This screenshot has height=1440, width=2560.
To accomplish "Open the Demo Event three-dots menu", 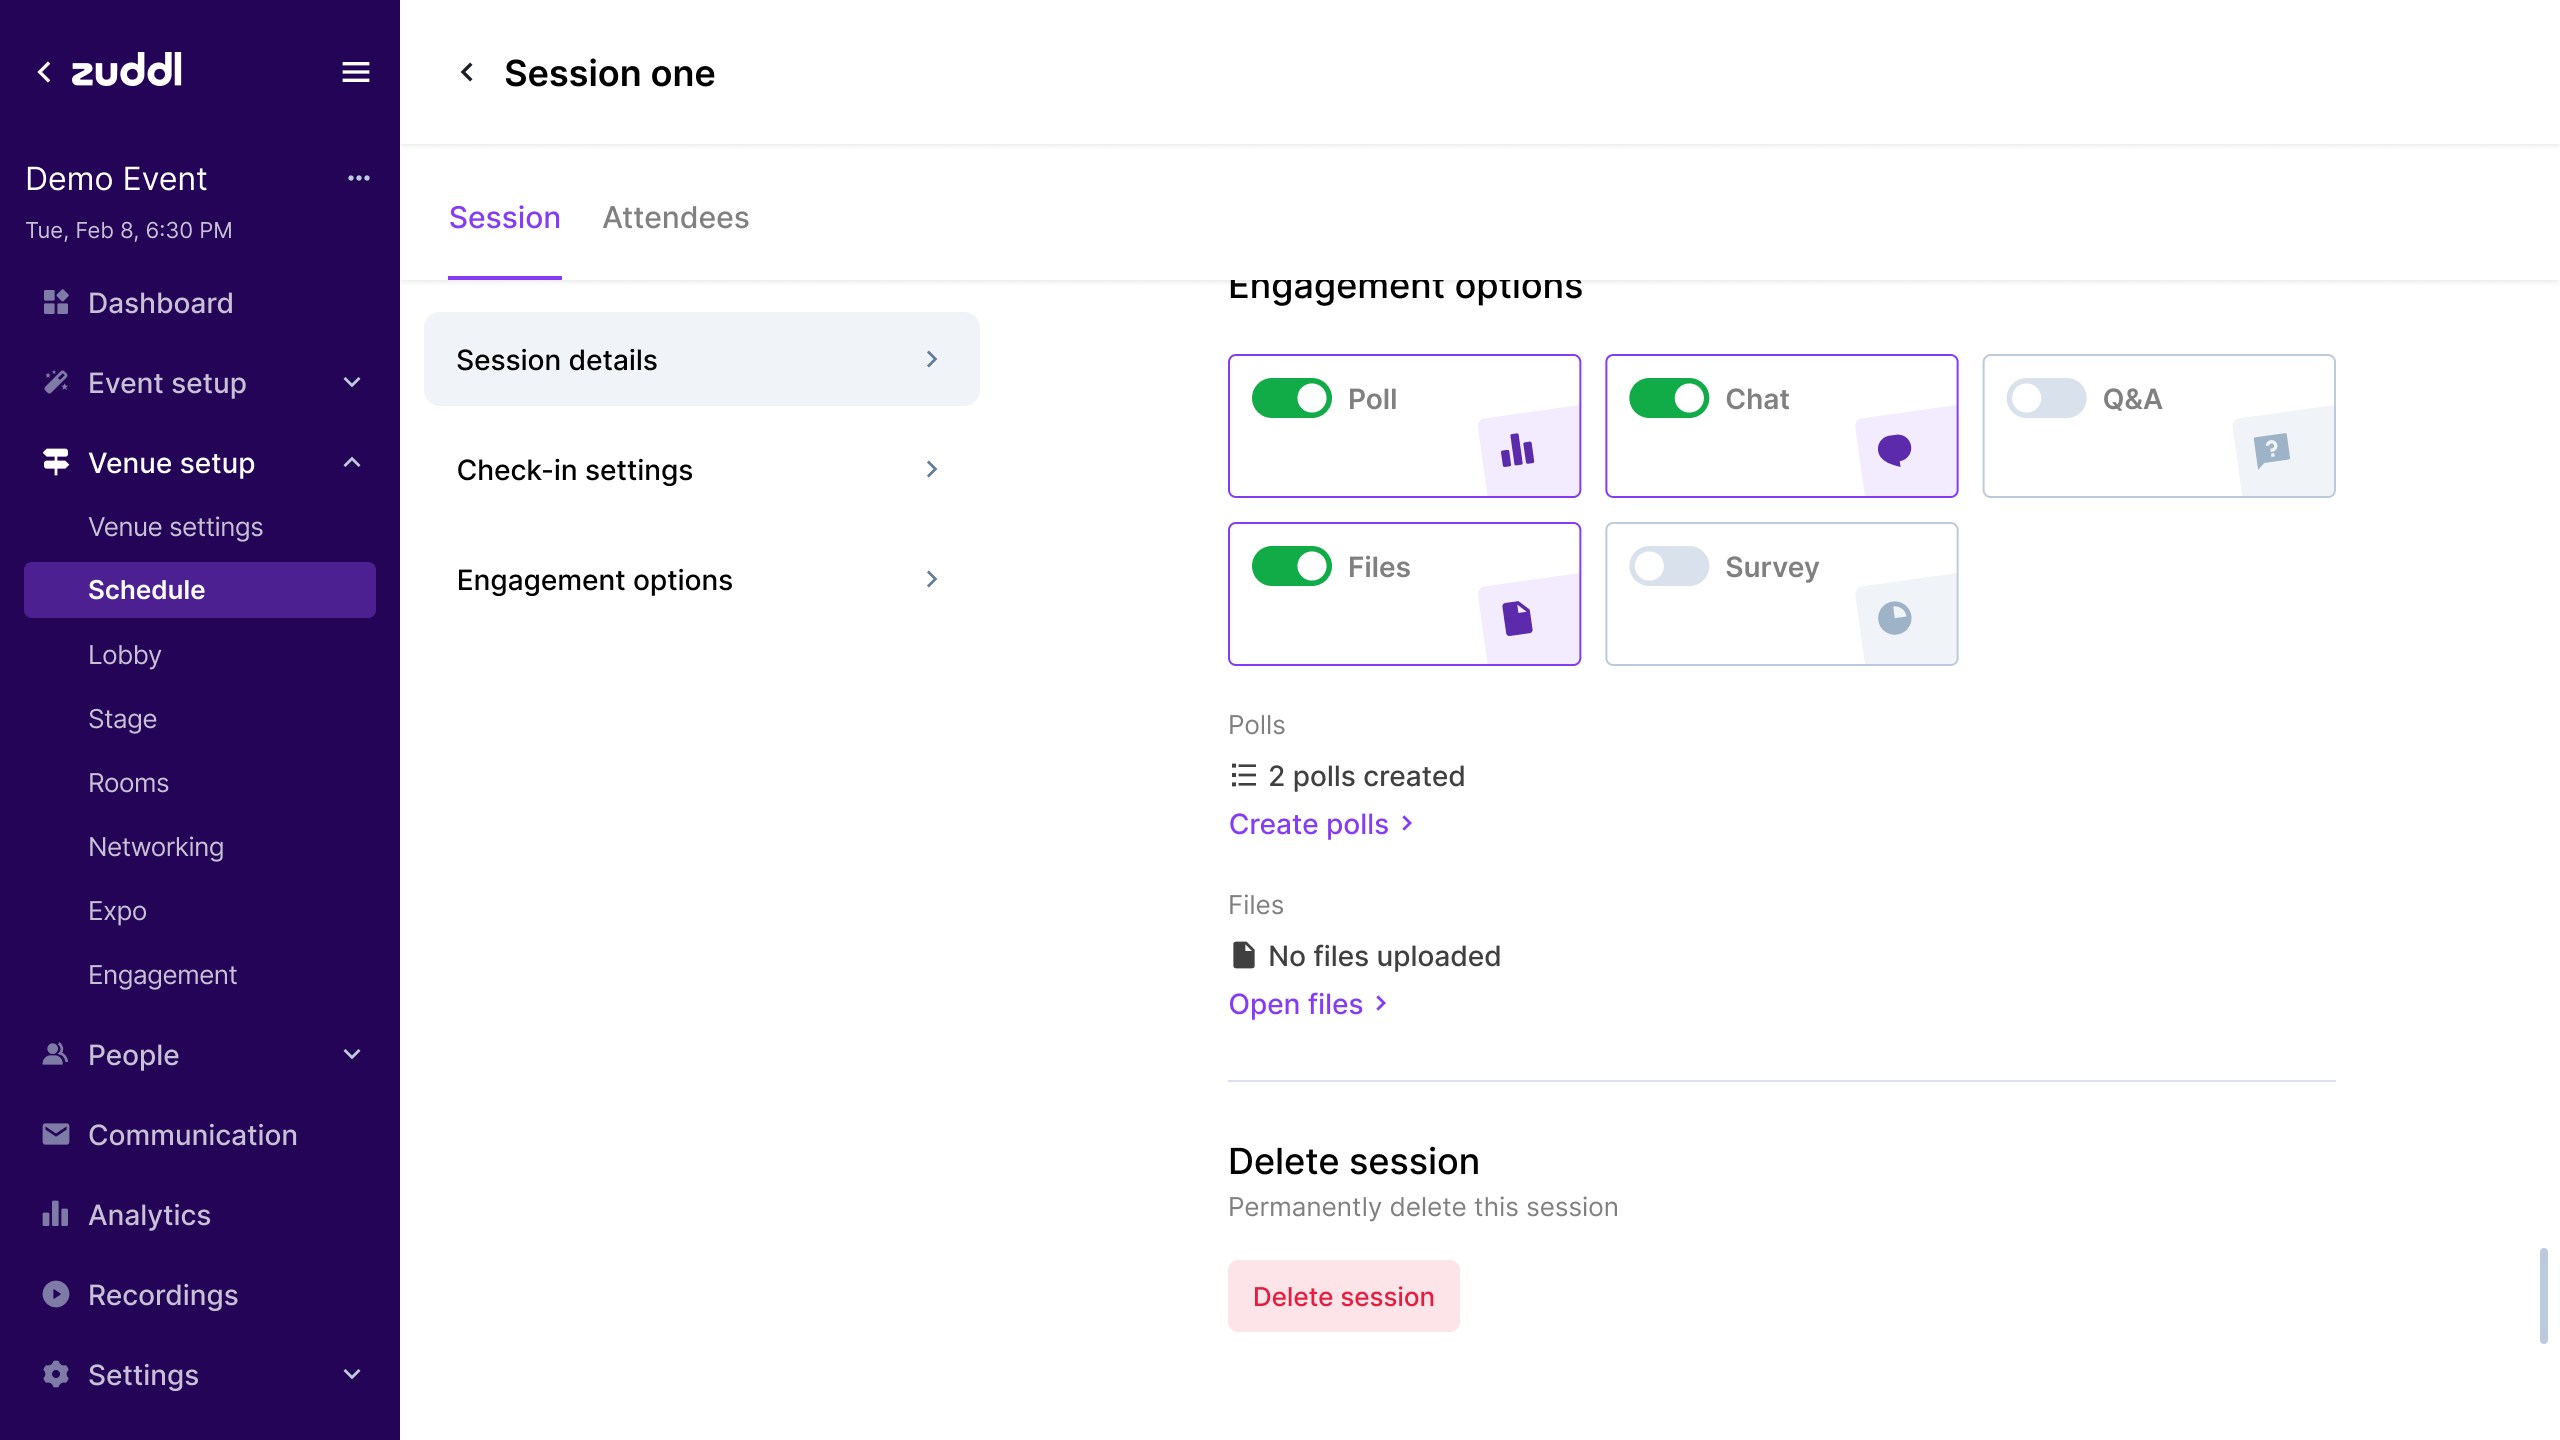I will [358, 178].
